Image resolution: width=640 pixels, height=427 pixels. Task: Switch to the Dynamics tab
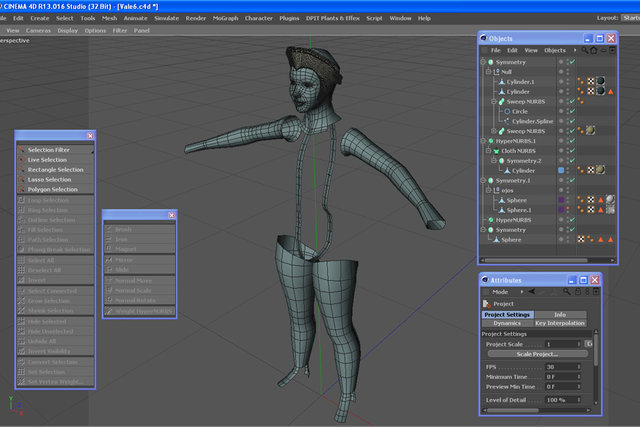507,323
